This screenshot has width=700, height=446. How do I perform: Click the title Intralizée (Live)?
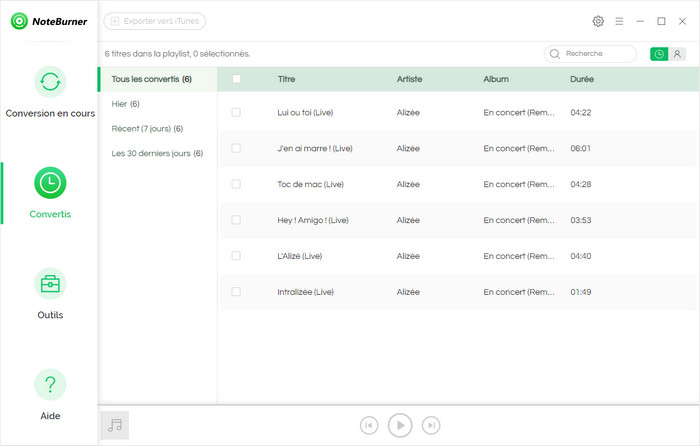coord(305,292)
